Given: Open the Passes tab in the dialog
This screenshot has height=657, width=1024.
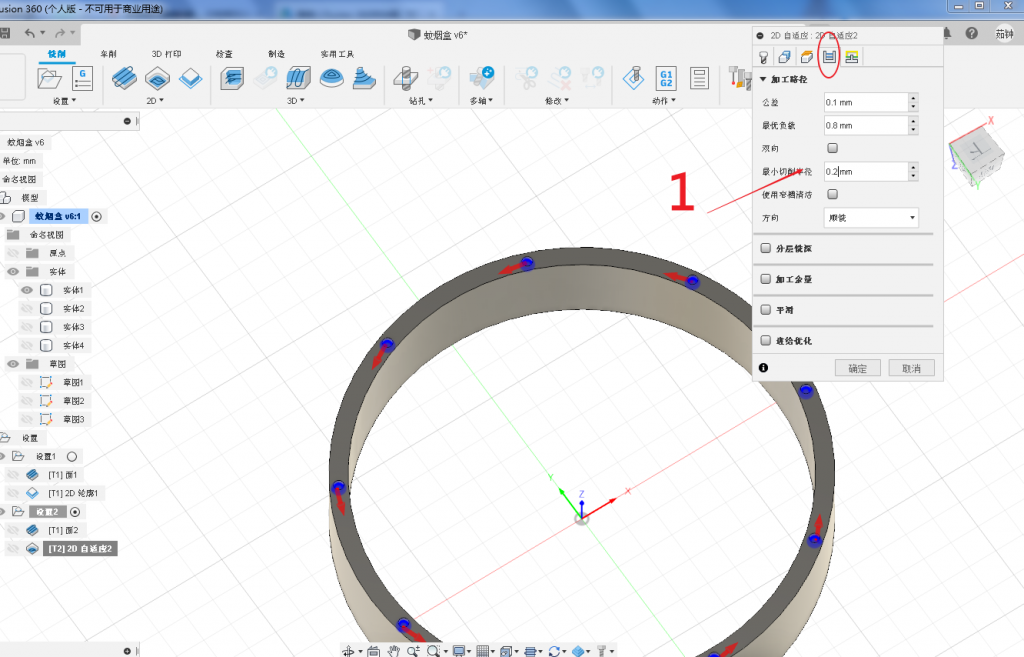Looking at the screenshot, I should tap(829, 57).
